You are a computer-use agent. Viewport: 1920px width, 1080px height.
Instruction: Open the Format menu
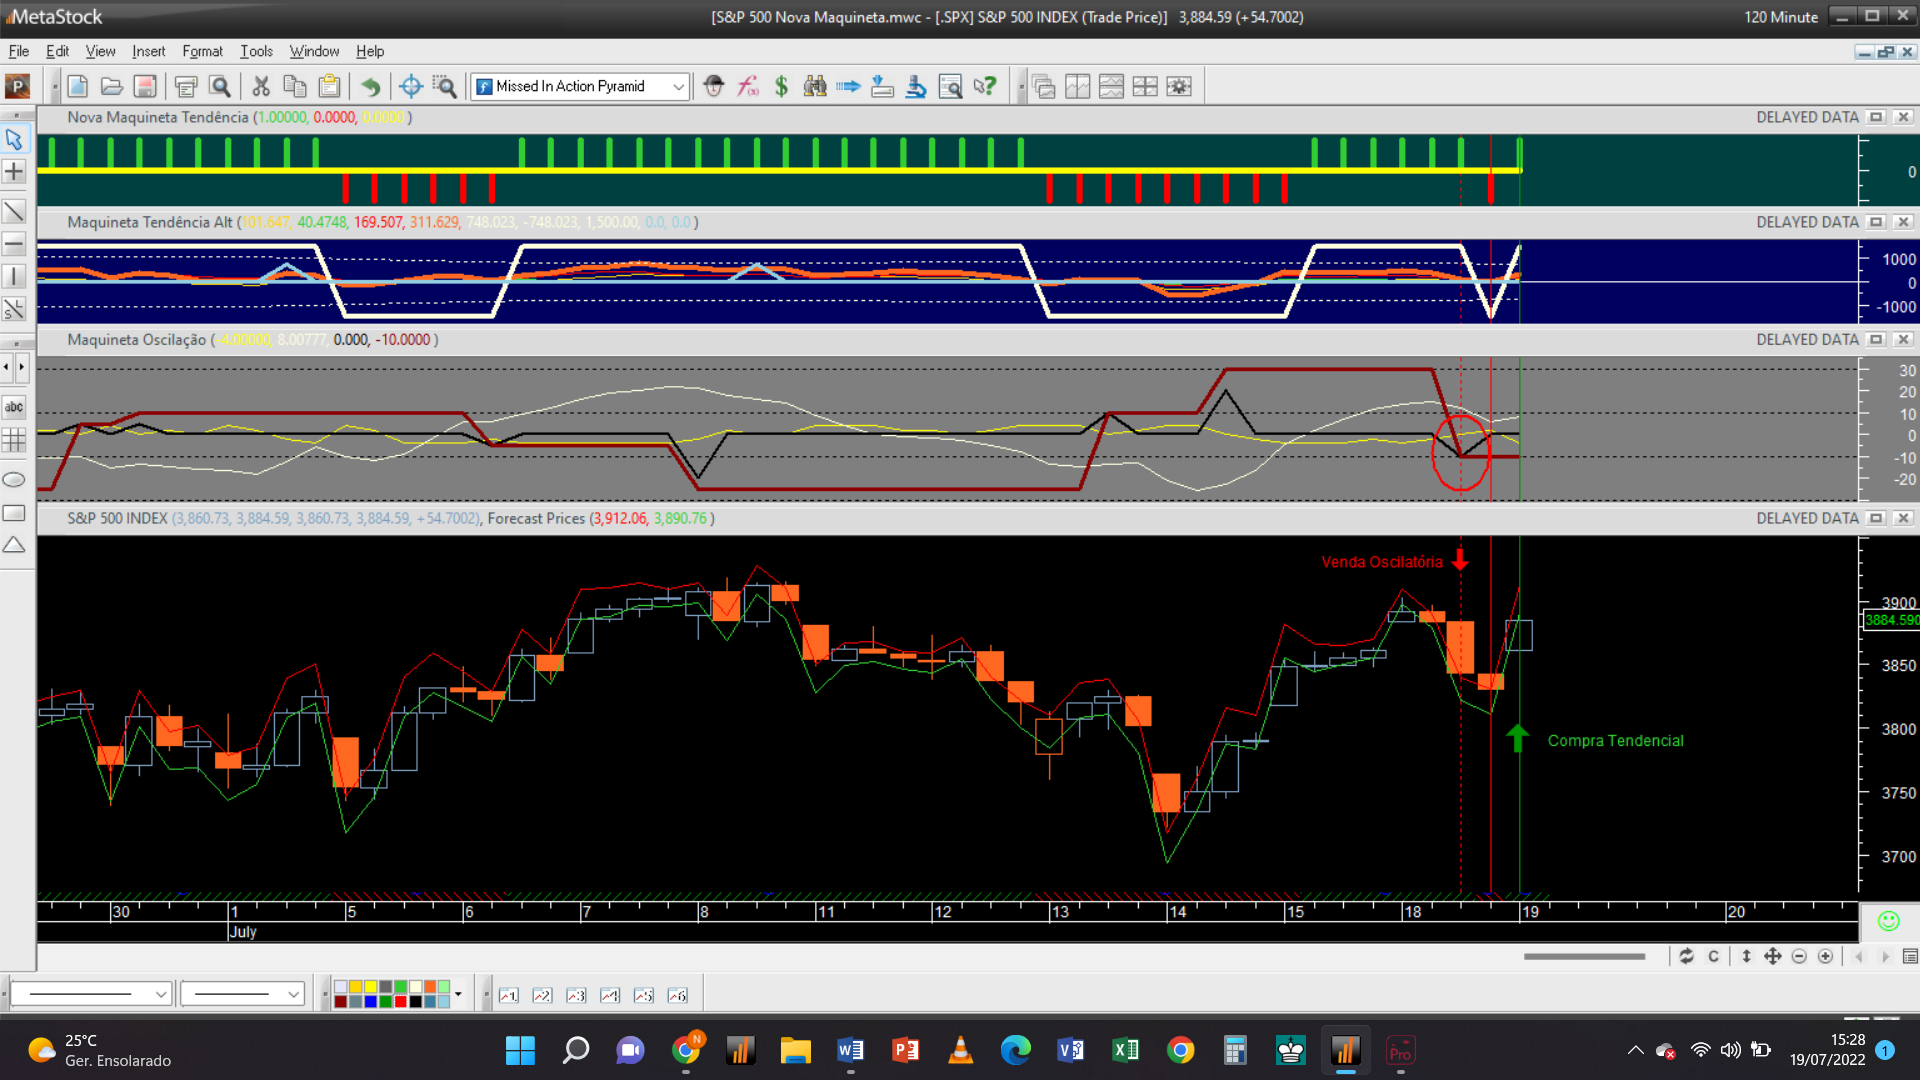tap(202, 51)
